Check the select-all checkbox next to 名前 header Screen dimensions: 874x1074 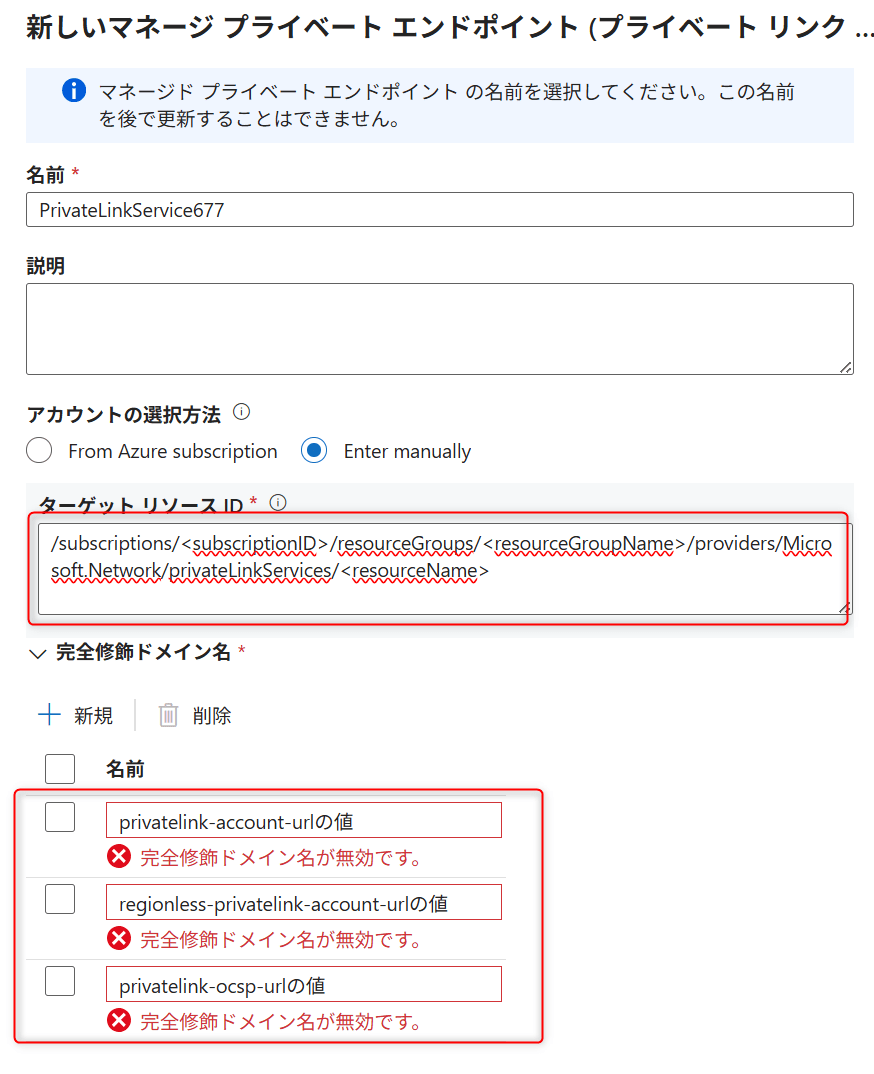[60, 769]
